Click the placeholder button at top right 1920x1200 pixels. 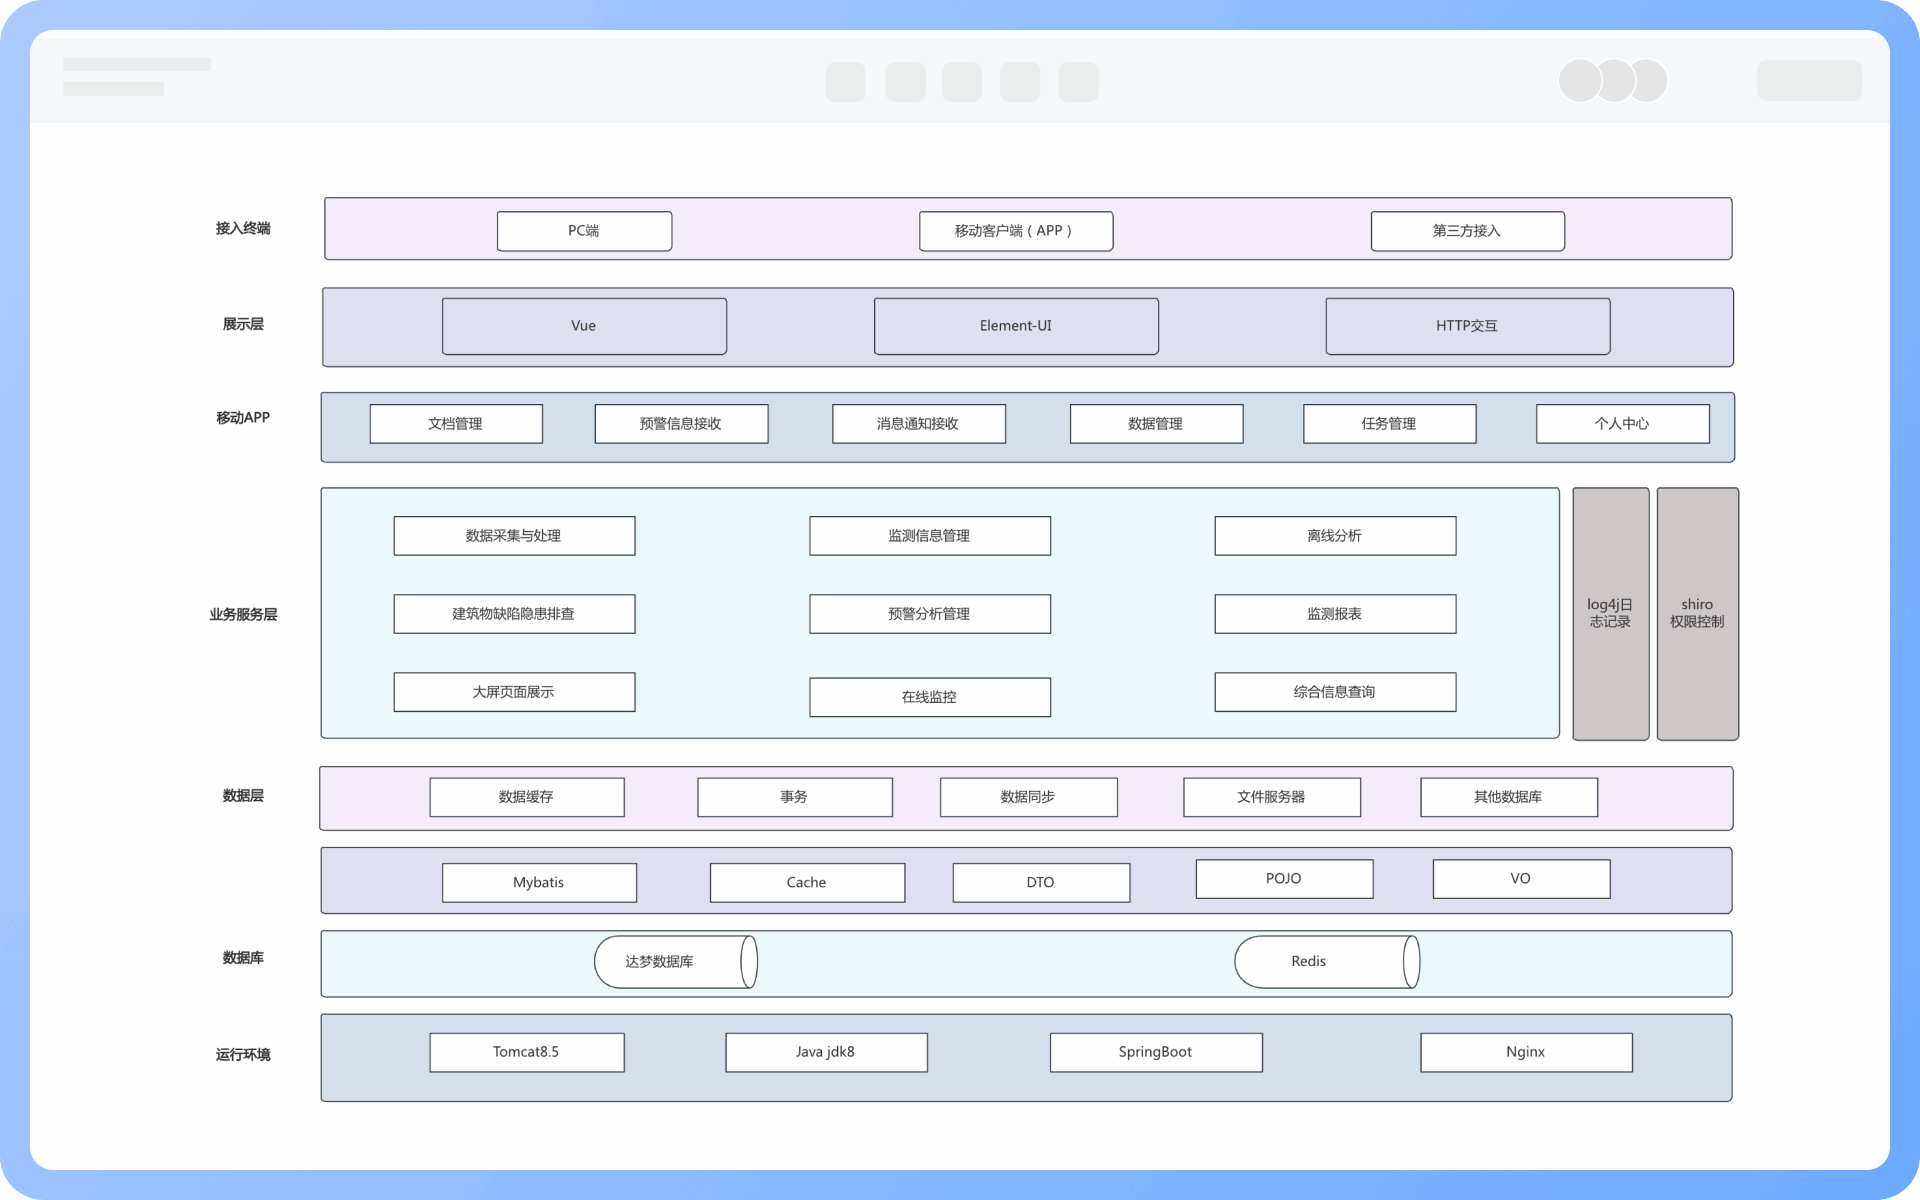coord(1809,80)
